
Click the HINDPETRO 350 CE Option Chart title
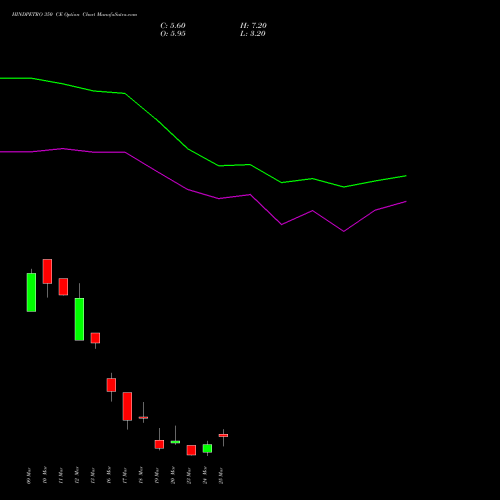pyautogui.click(x=74, y=14)
